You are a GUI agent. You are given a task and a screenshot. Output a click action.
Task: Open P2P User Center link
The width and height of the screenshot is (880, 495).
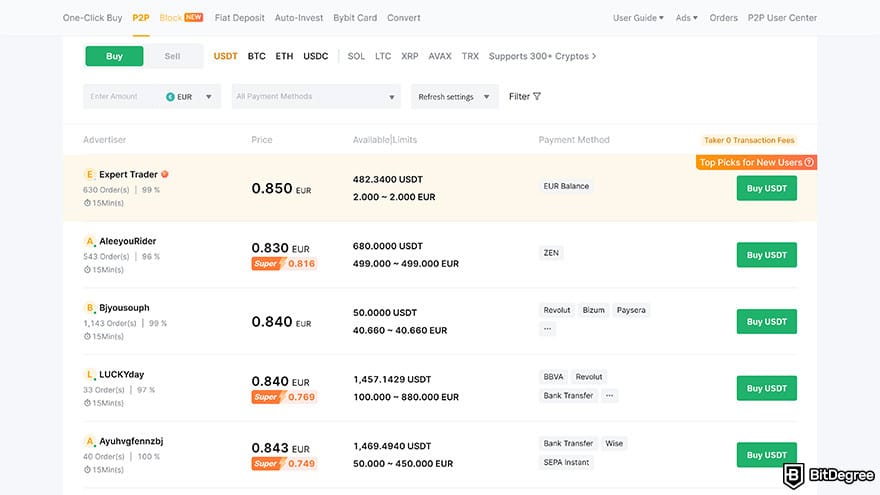tap(782, 18)
